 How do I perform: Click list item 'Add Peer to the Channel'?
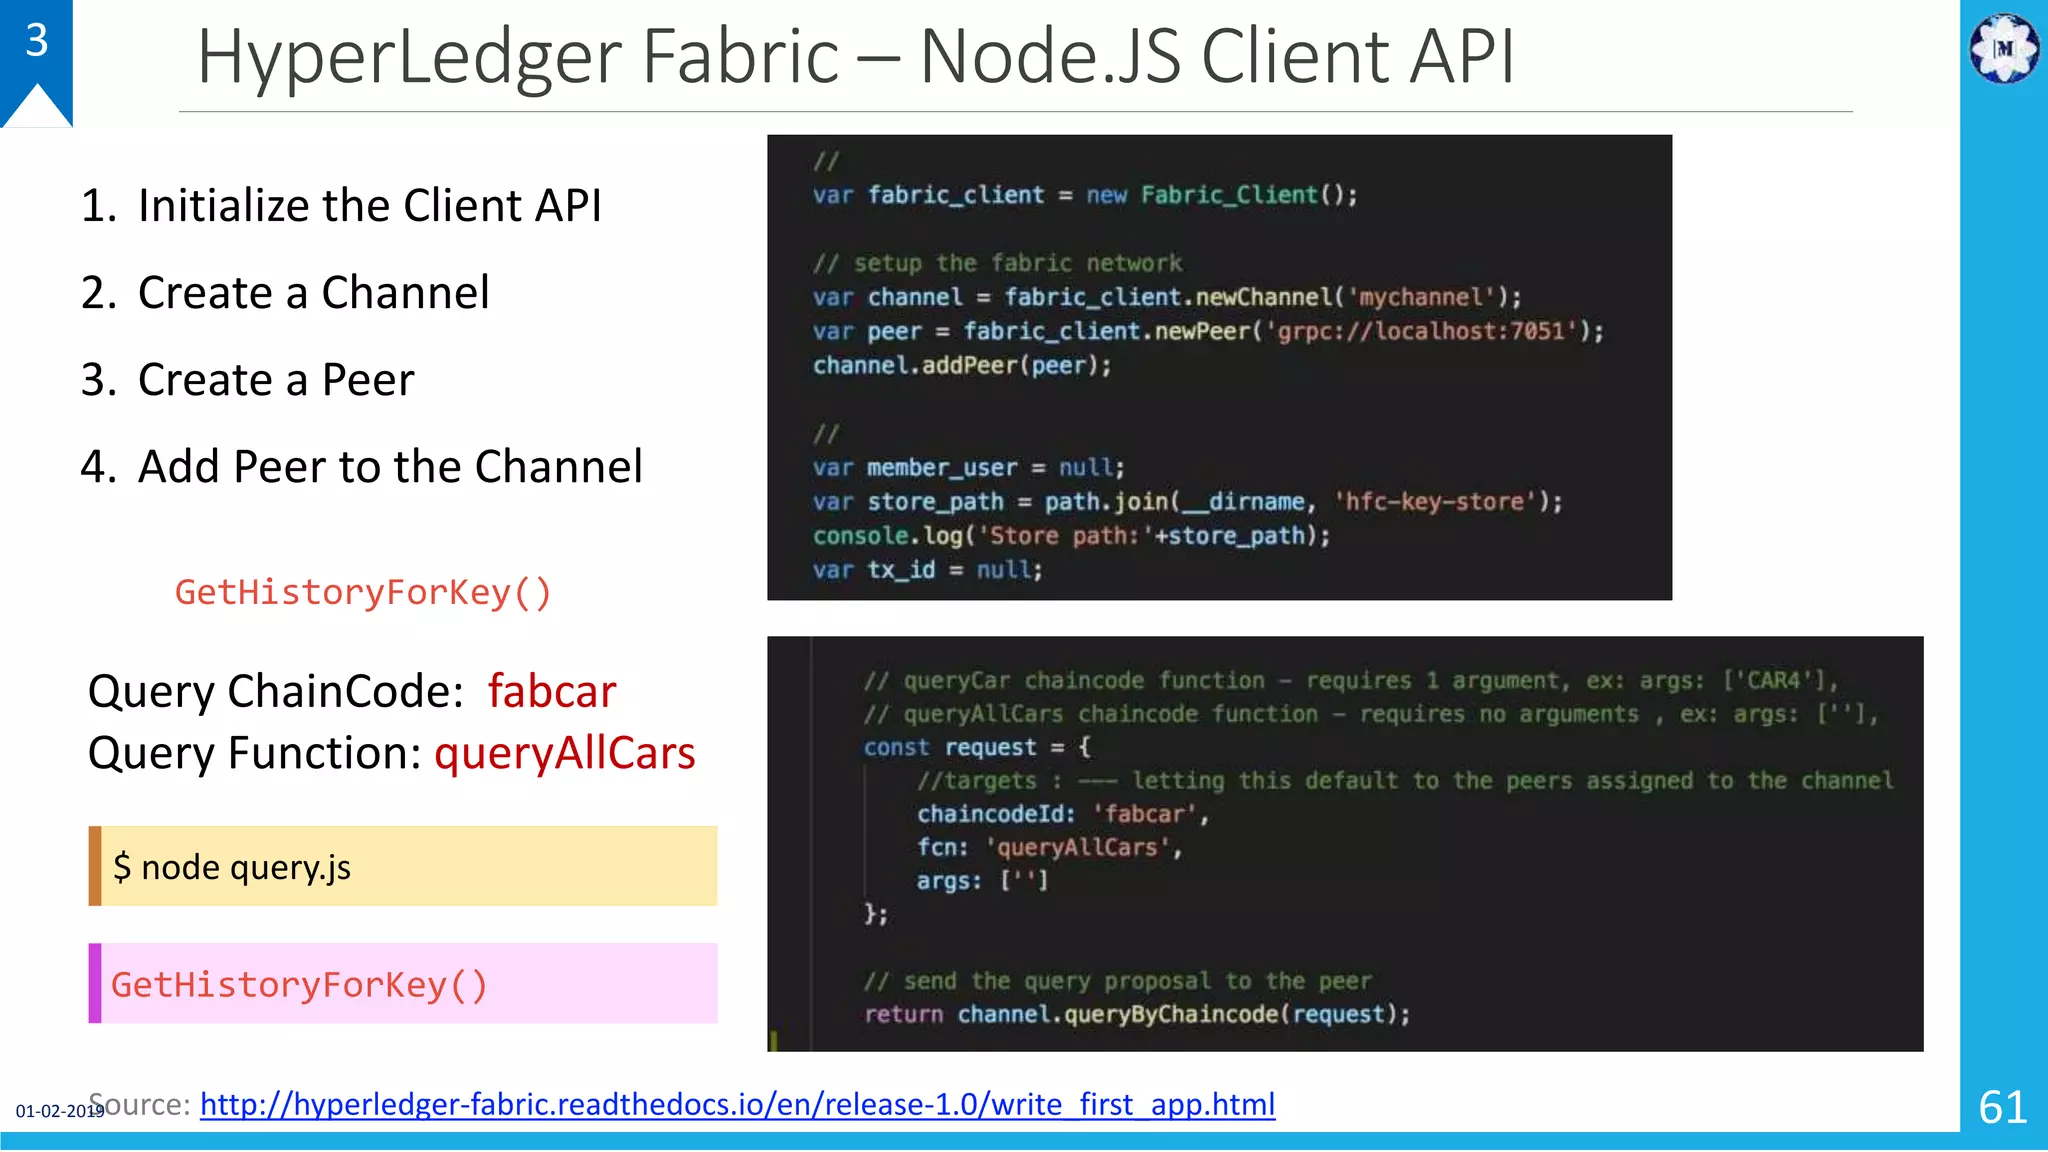click(389, 466)
